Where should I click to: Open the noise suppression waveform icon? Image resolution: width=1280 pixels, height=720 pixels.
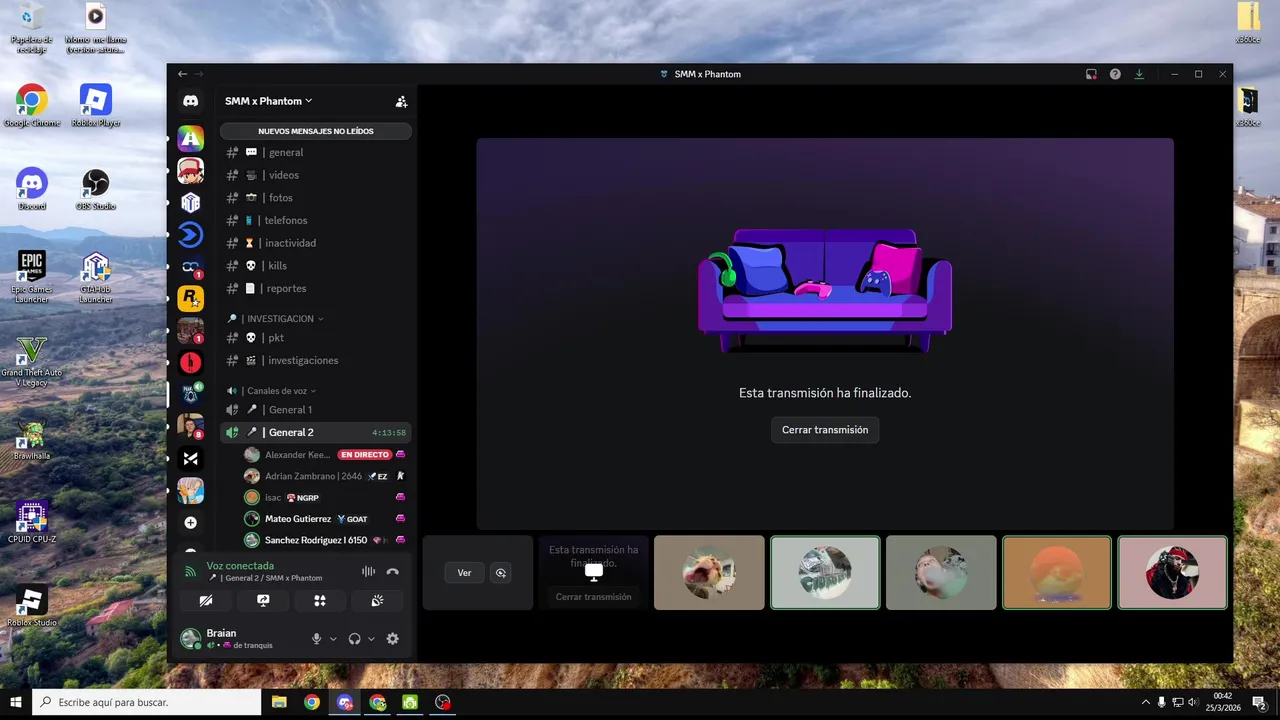tap(368, 572)
